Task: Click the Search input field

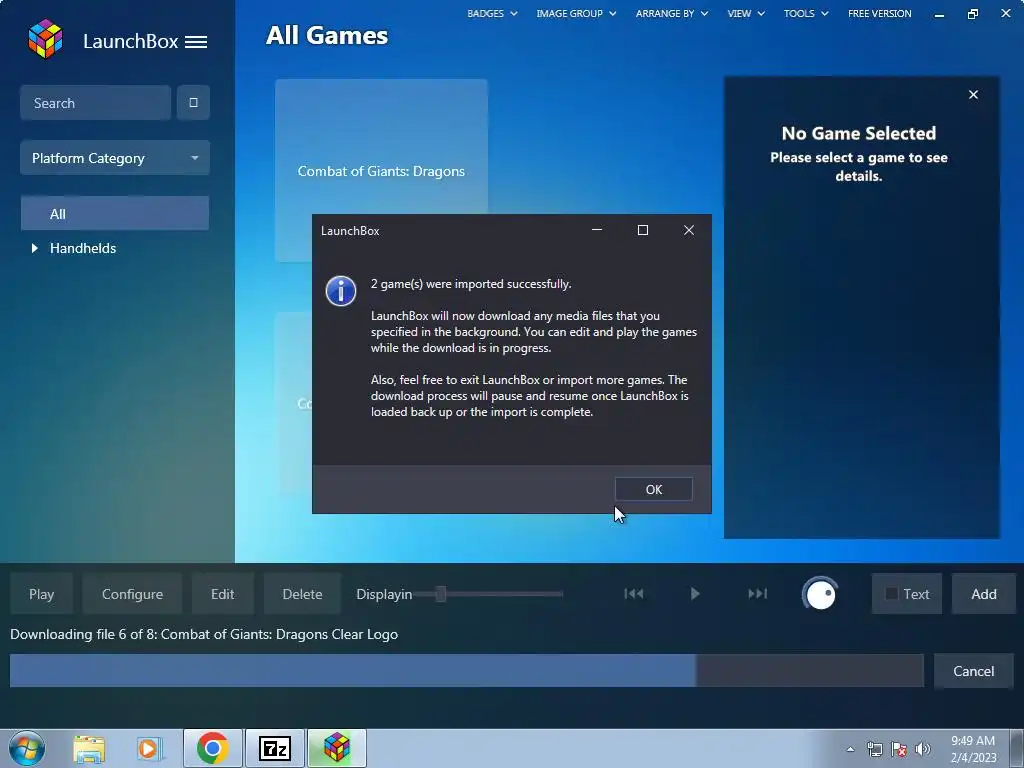Action: [x=95, y=103]
